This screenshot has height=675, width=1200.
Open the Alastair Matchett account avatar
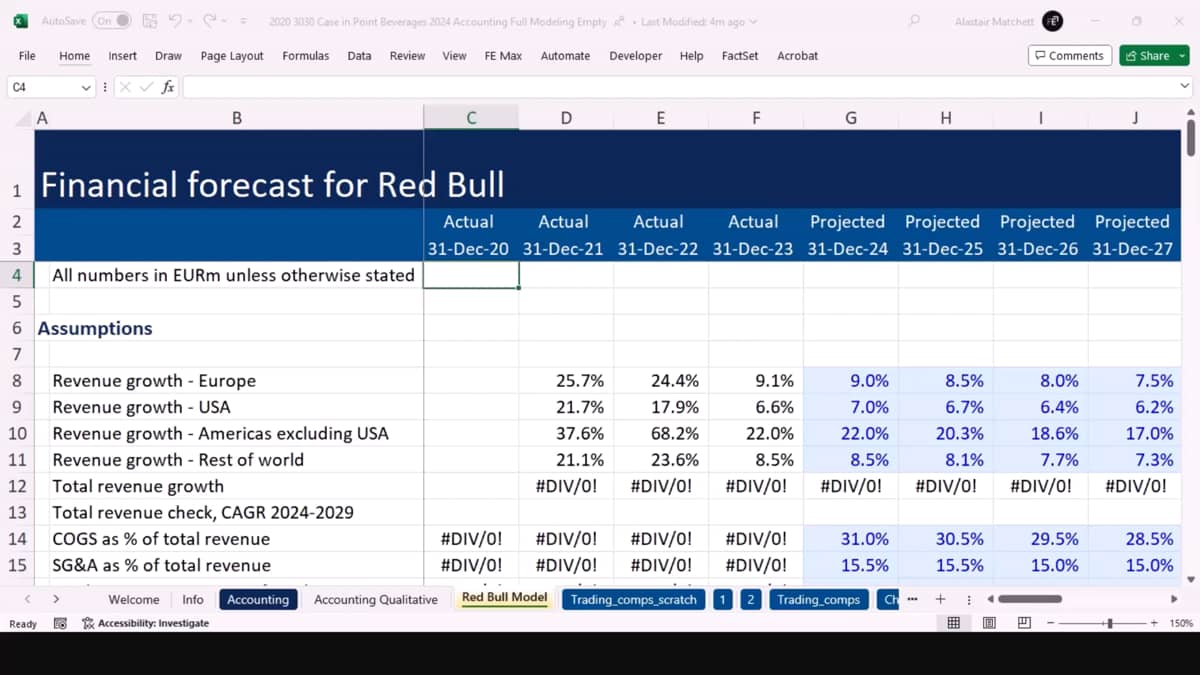pyautogui.click(x=1052, y=21)
